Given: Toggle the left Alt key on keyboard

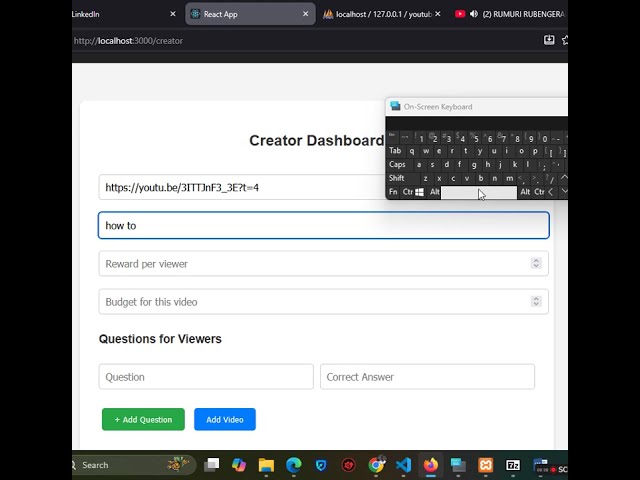Looking at the screenshot, I should pos(434,192).
